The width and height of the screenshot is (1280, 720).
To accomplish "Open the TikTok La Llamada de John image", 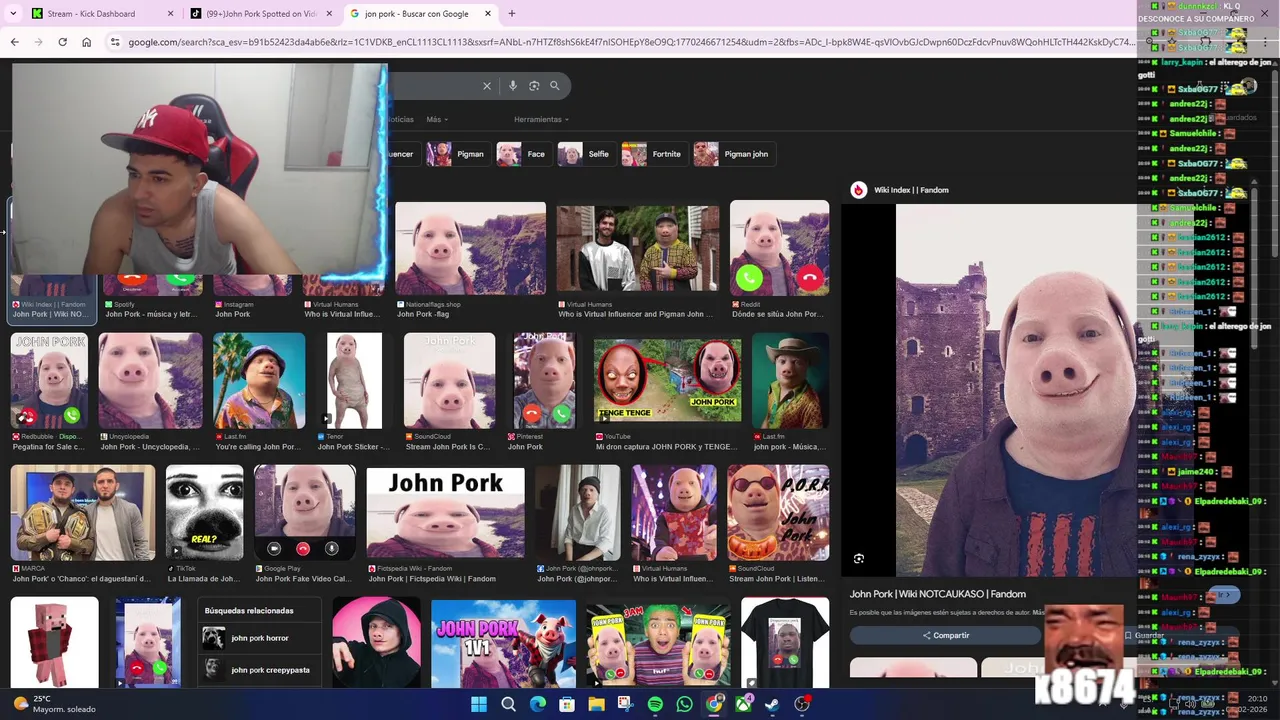I will [x=204, y=513].
